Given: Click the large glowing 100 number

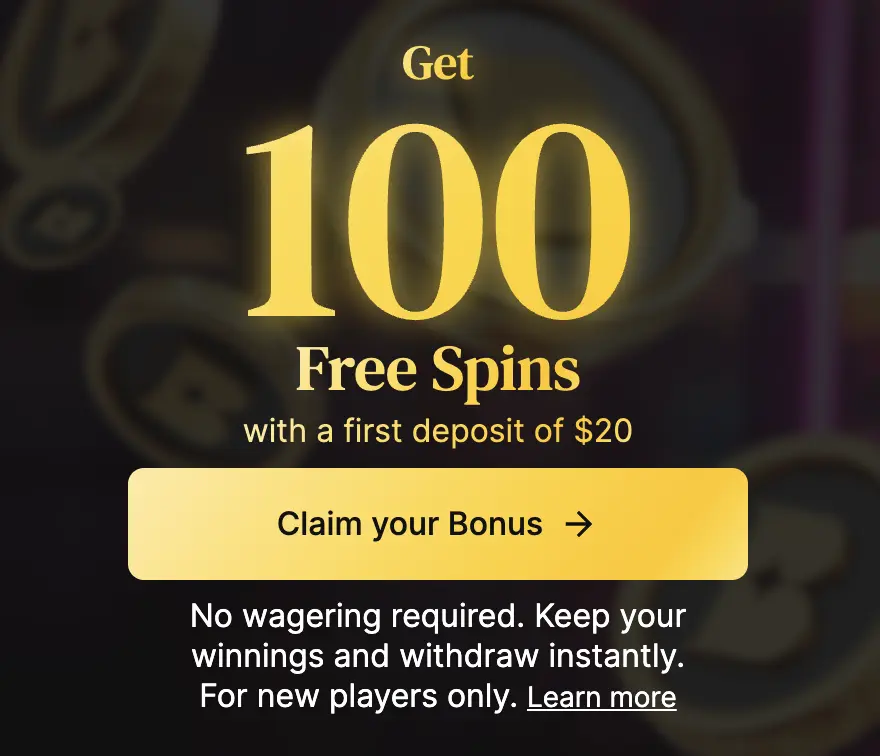Looking at the screenshot, I should point(438,220).
